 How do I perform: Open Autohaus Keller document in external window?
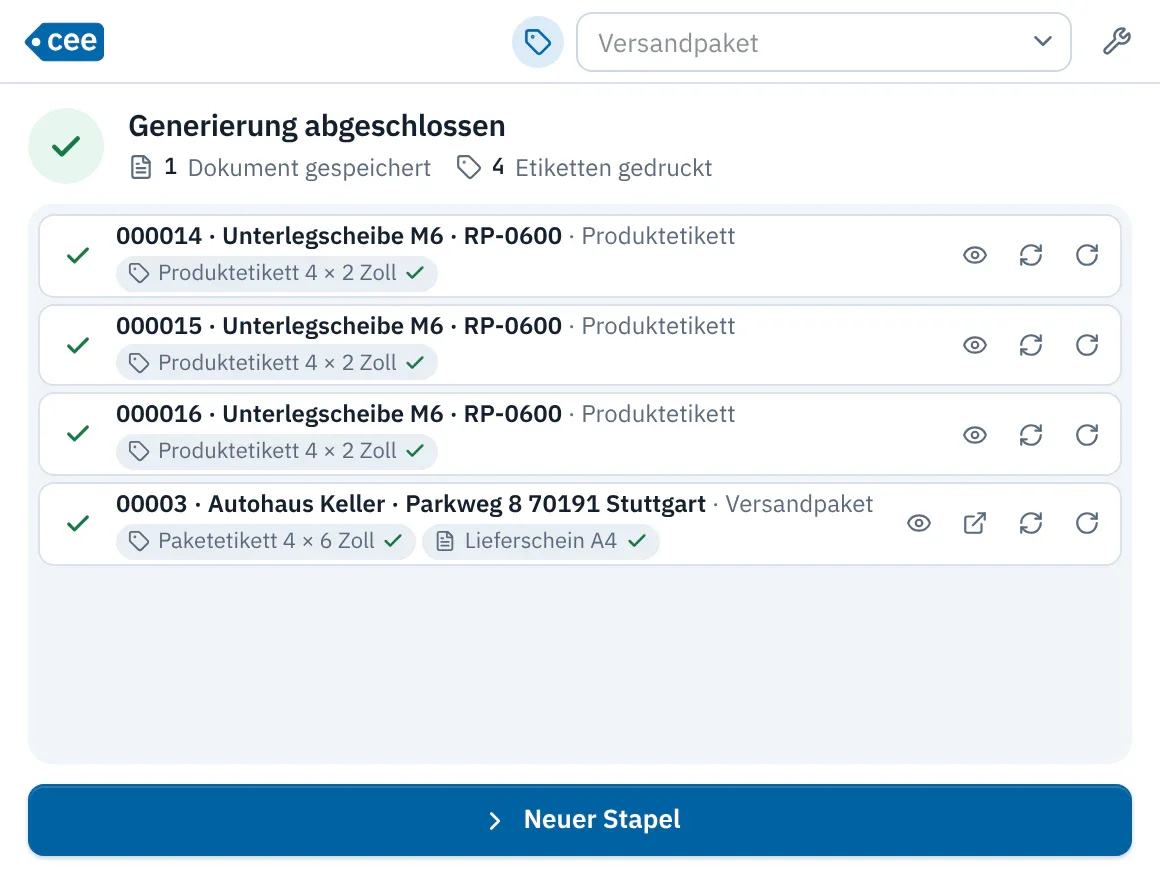click(x=974, y=524)
